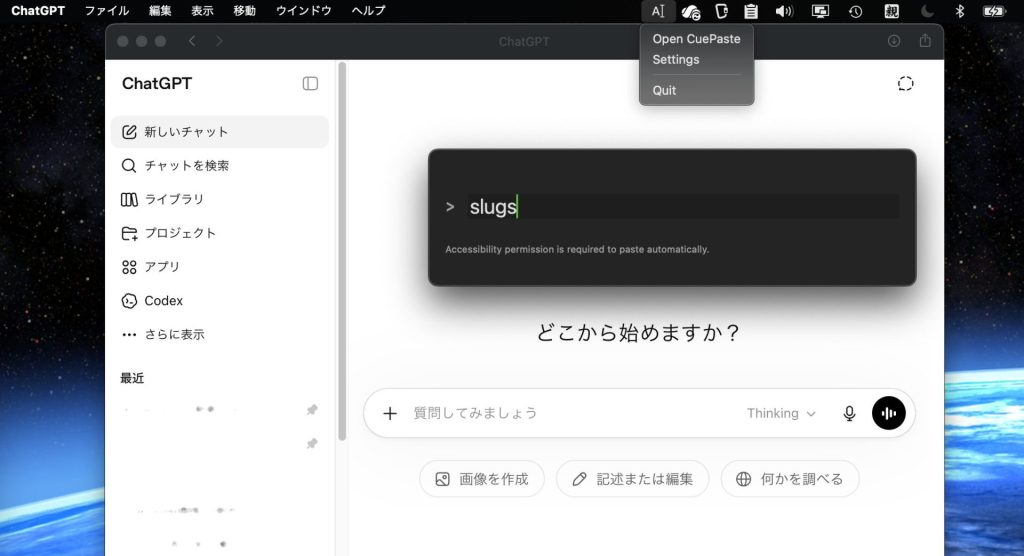
Task: Click the magnifier search icon in sidebar
Action: coord(129,165)
